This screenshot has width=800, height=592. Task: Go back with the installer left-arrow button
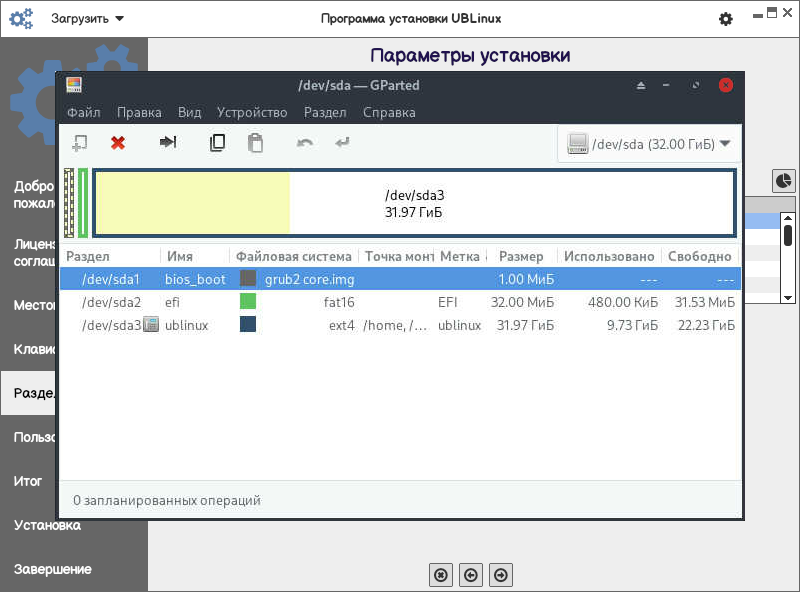[471, 575]
